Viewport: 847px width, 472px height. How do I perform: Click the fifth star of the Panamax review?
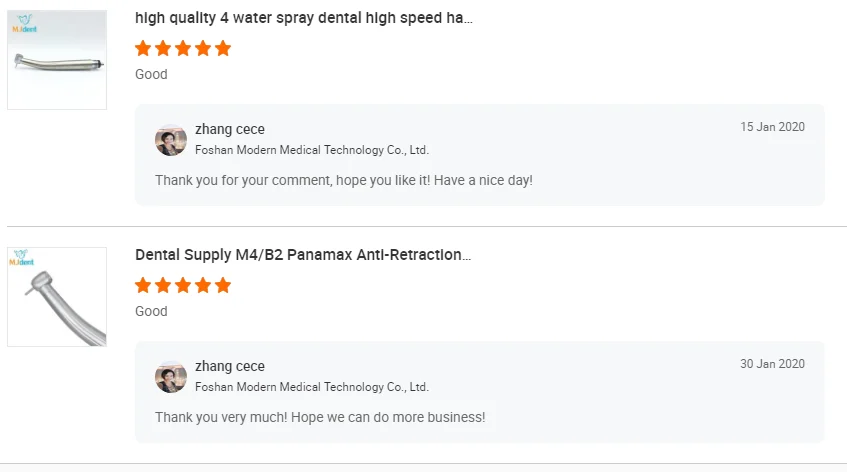pyautogui.click(x=223, y=285)
